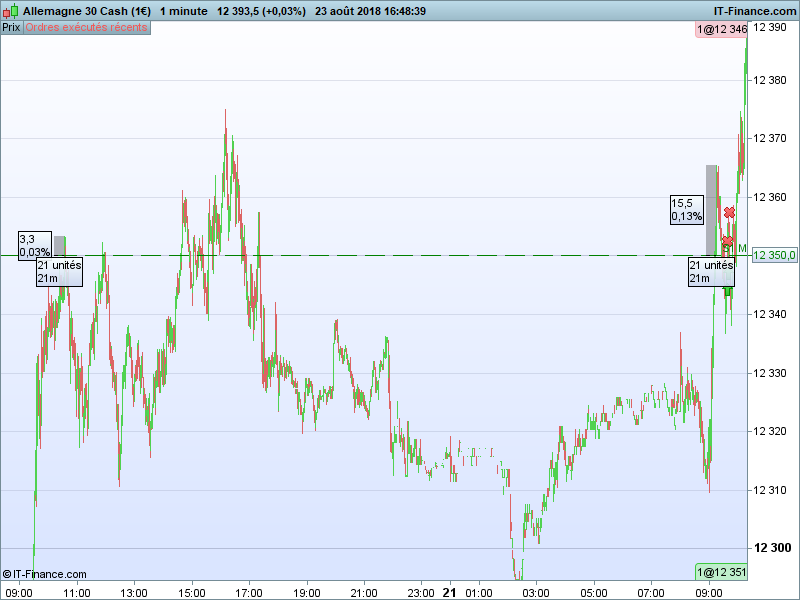Click the 21:00 time axis label

point(364,593)
